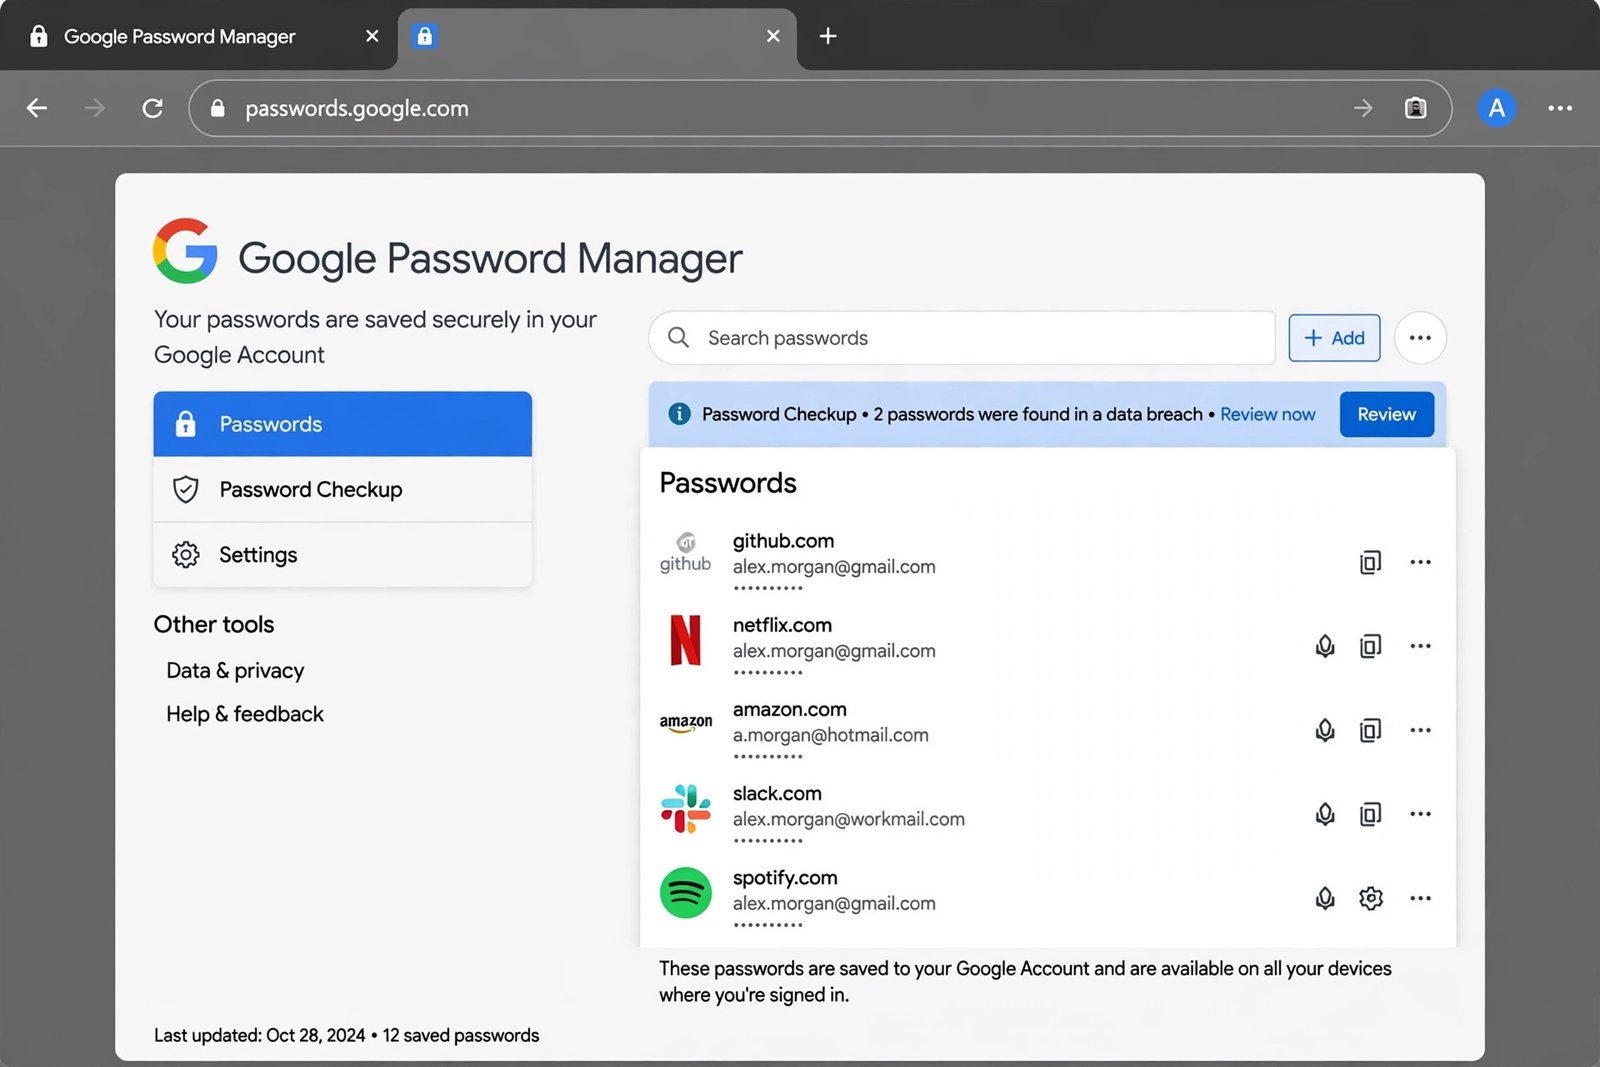This screenshot has width=1600, height=1067.
Task: Click the alert icon in spotify.com row
Action: [x=1325, y=898]
